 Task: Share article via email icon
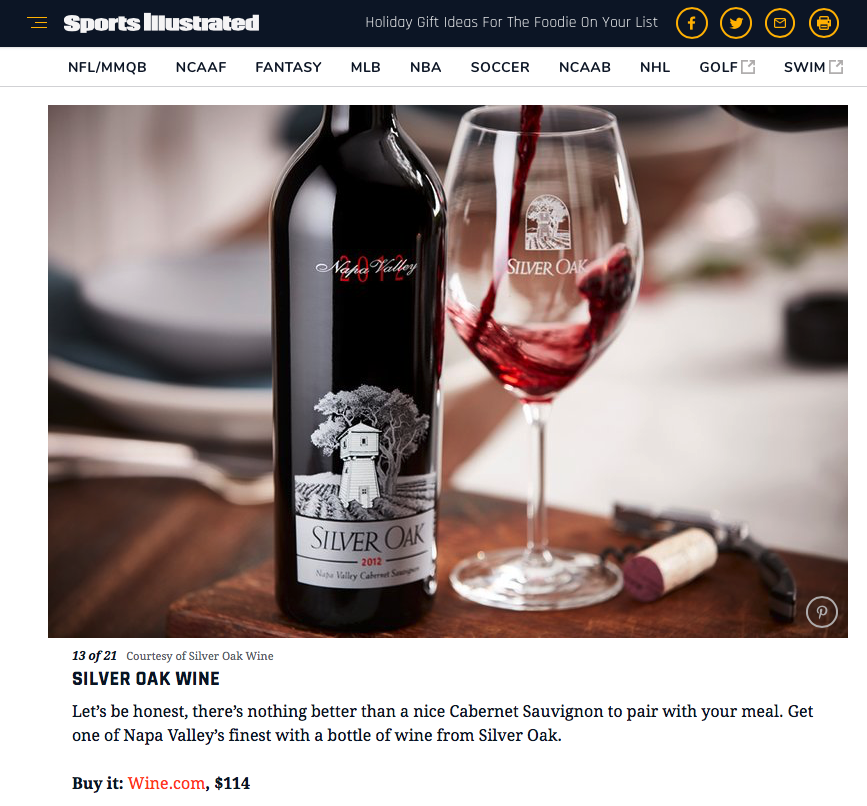point(780,23)
